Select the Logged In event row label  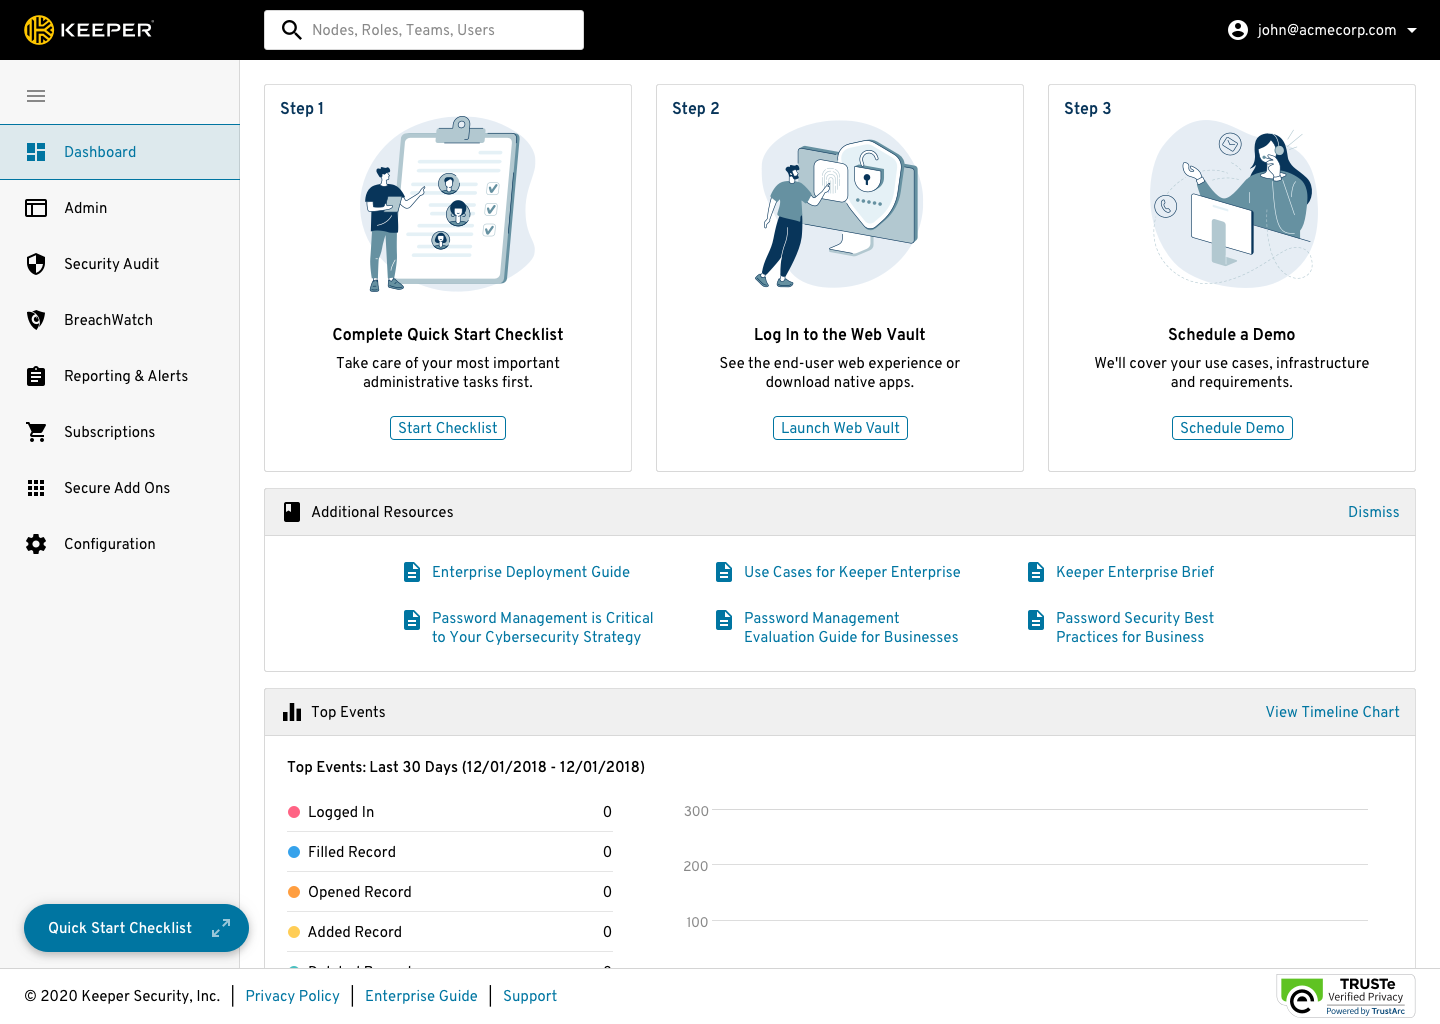341,812
